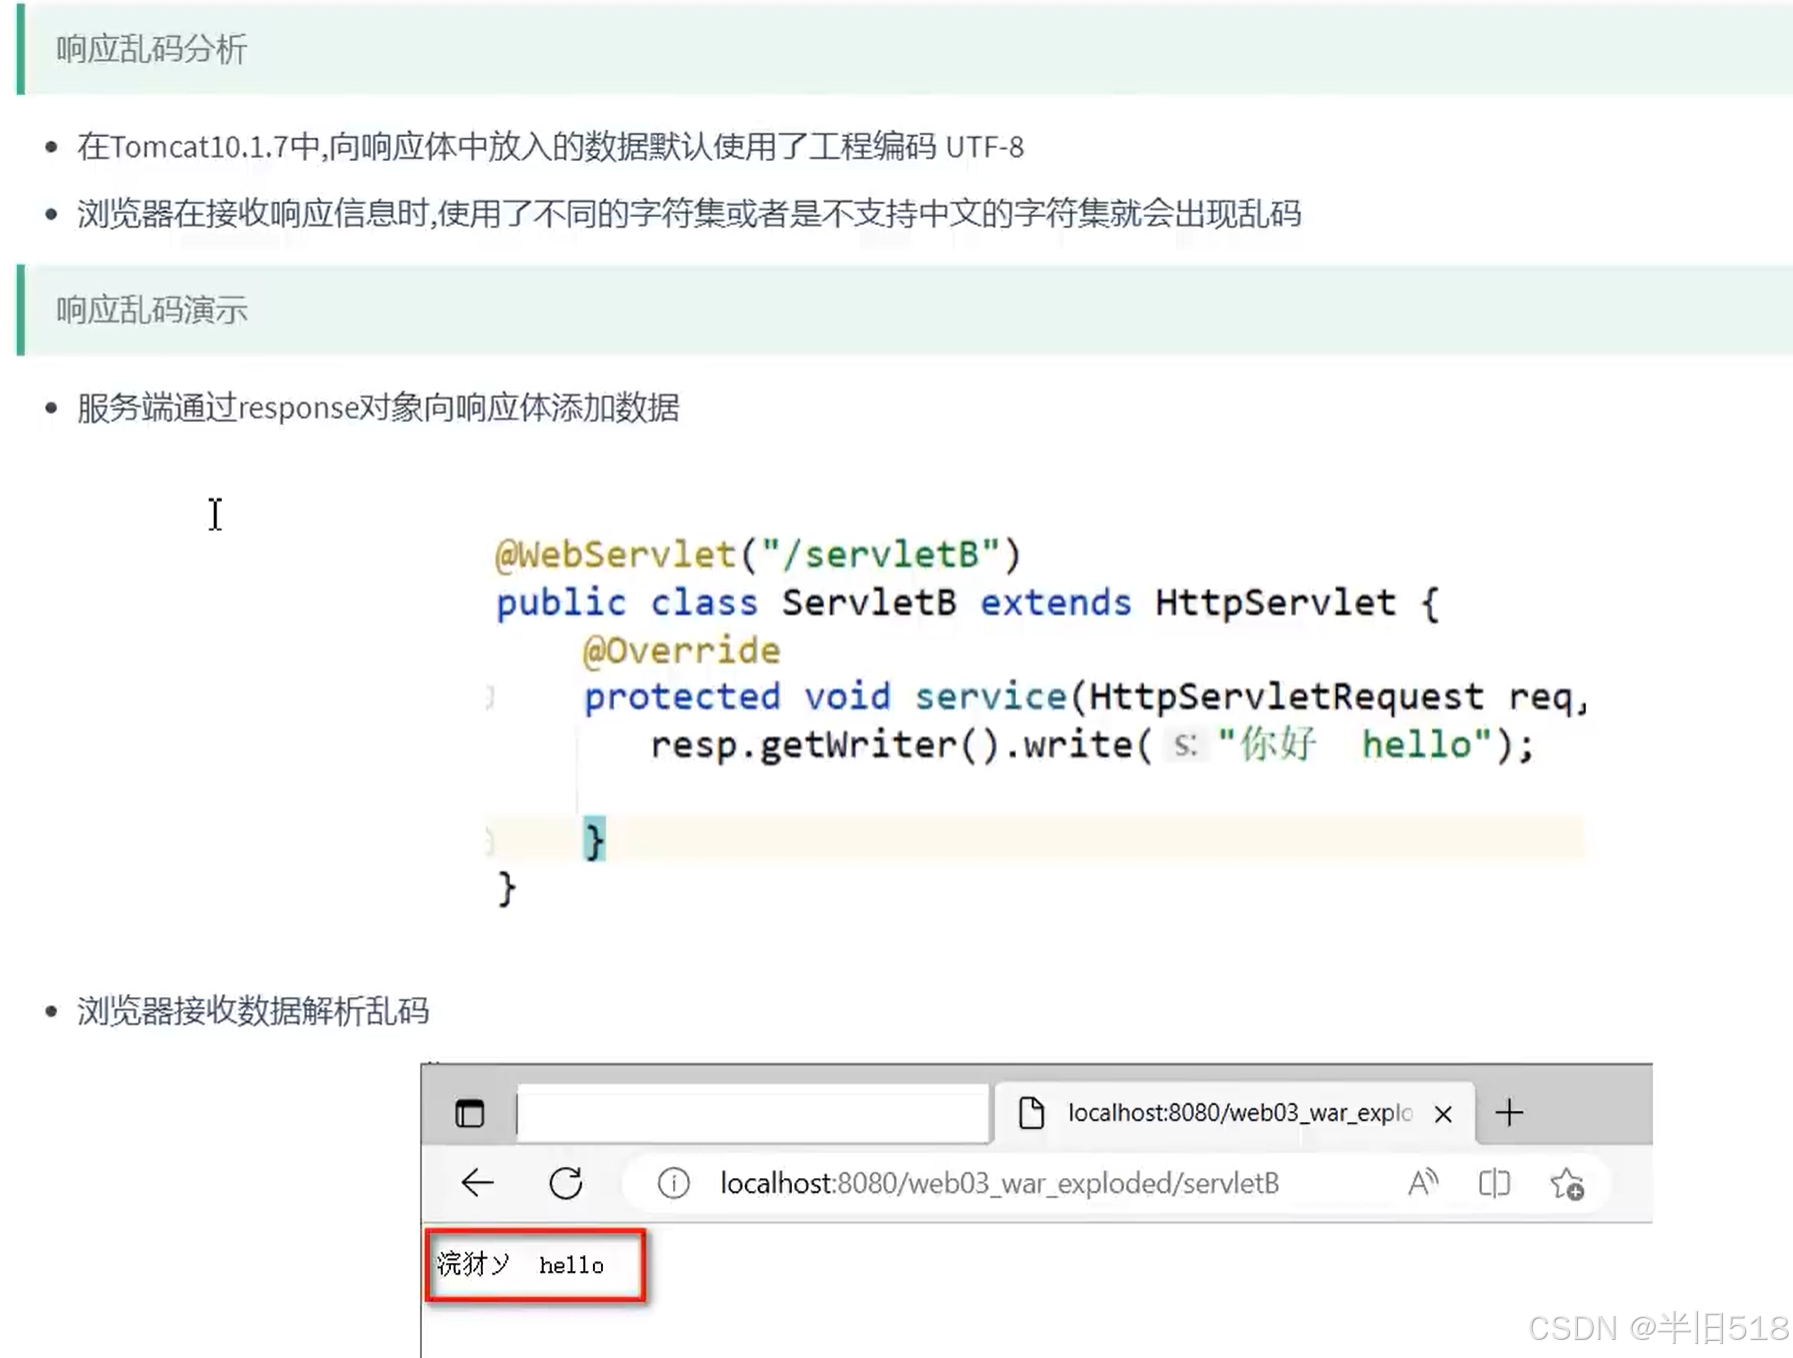
Task: Click the Tomcat10.1.7 bullet text
Action: (x=550, y=147)
